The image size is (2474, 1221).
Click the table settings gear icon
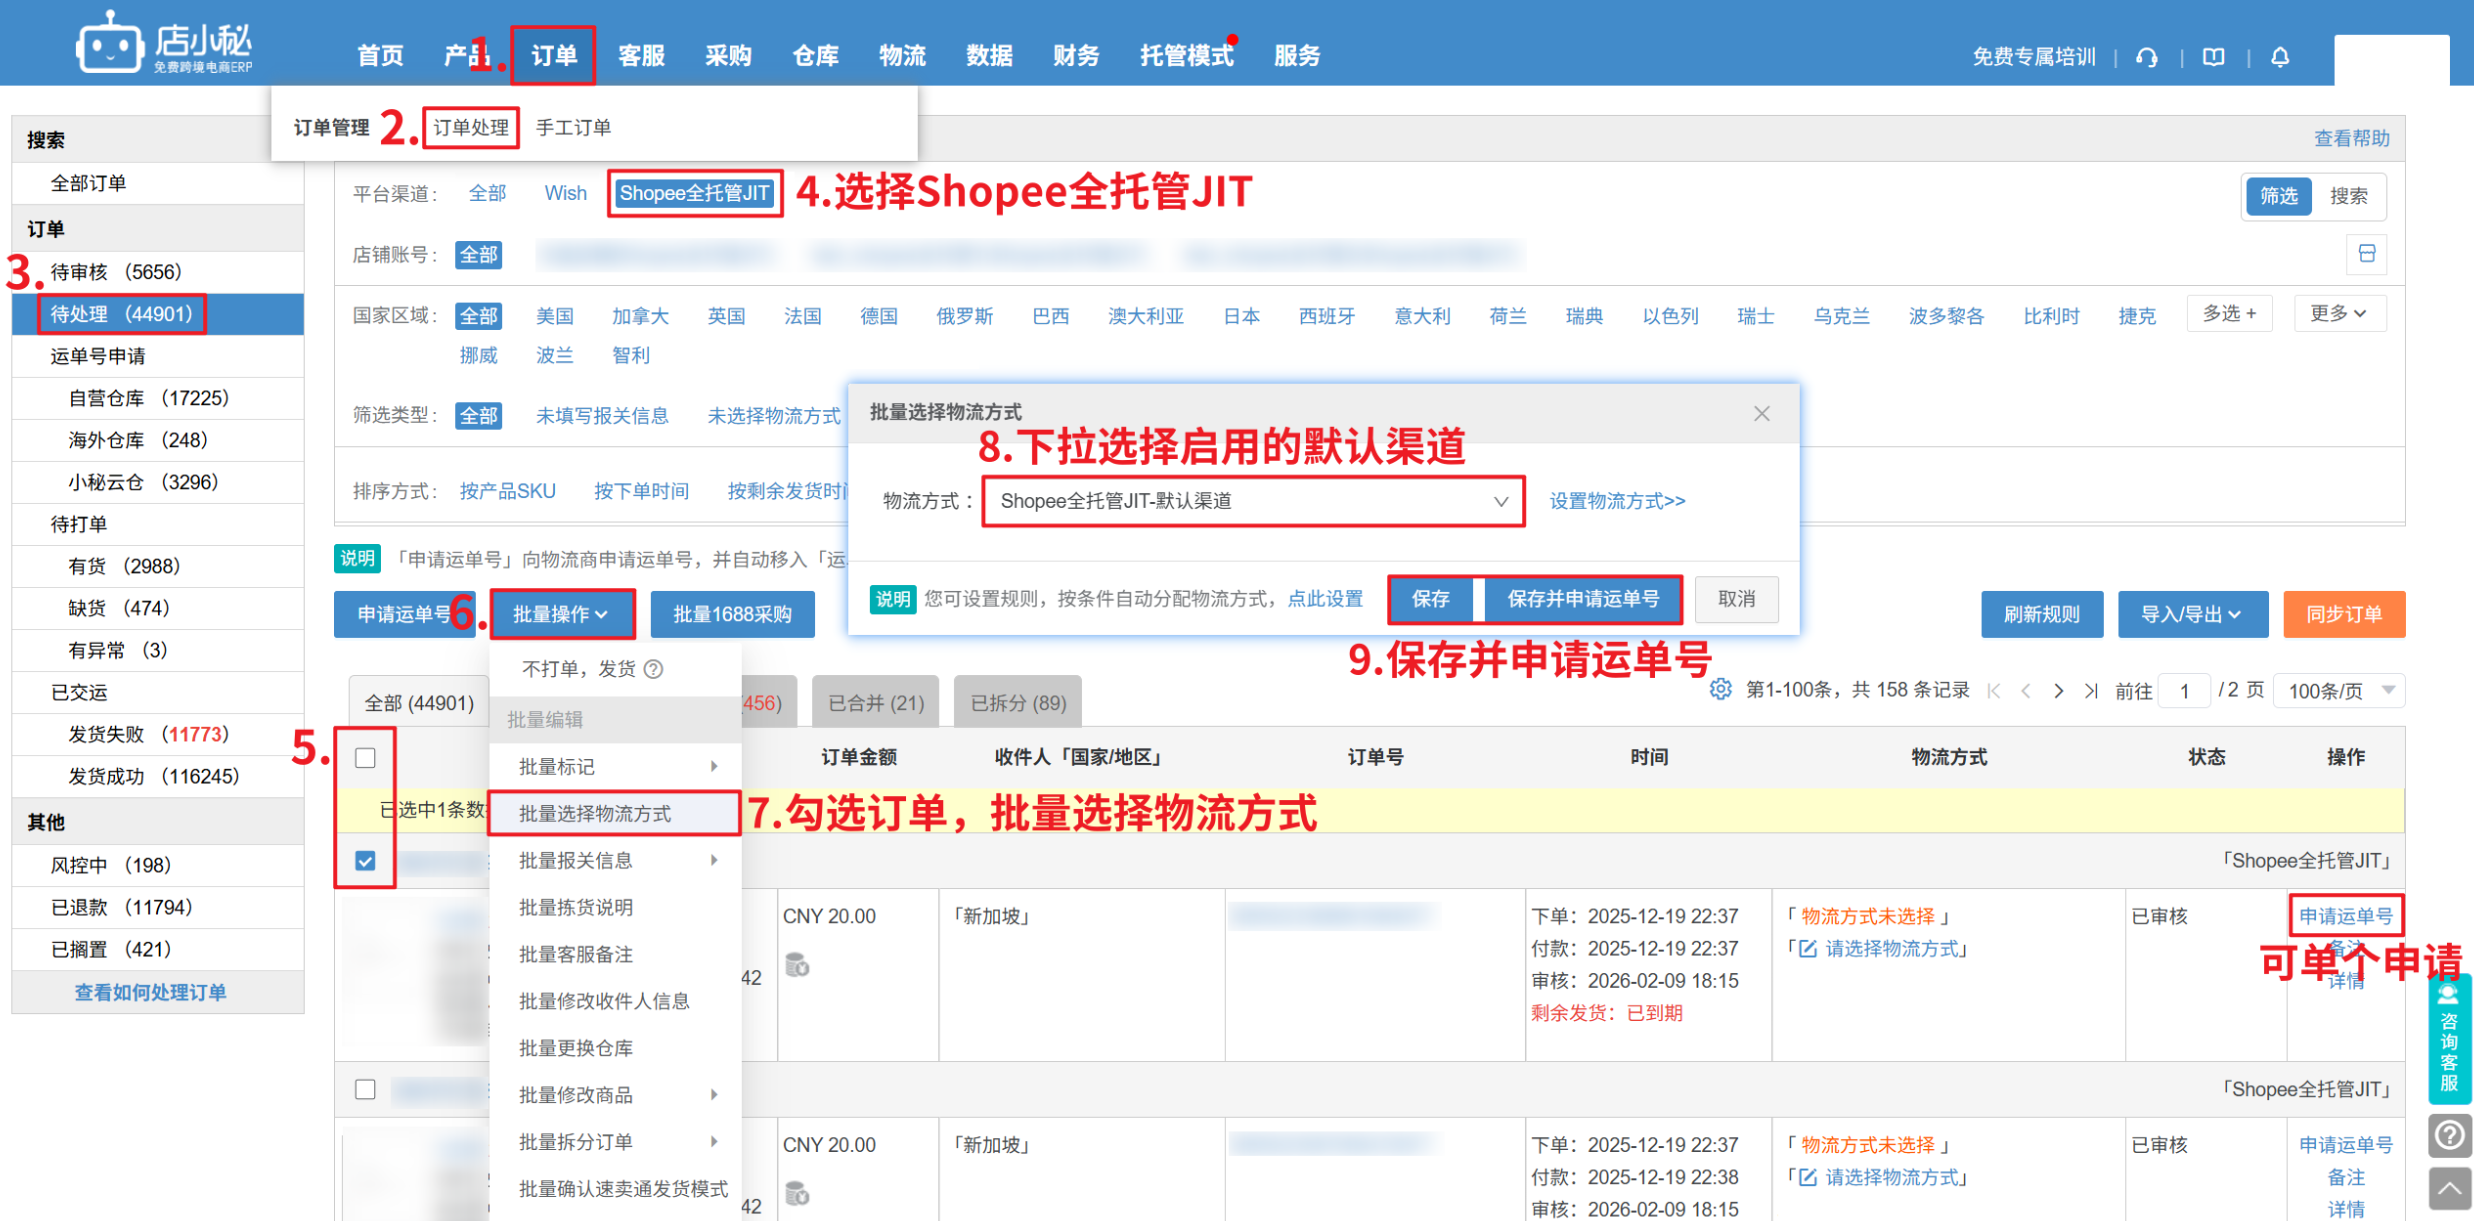(x=1720, y=690)
